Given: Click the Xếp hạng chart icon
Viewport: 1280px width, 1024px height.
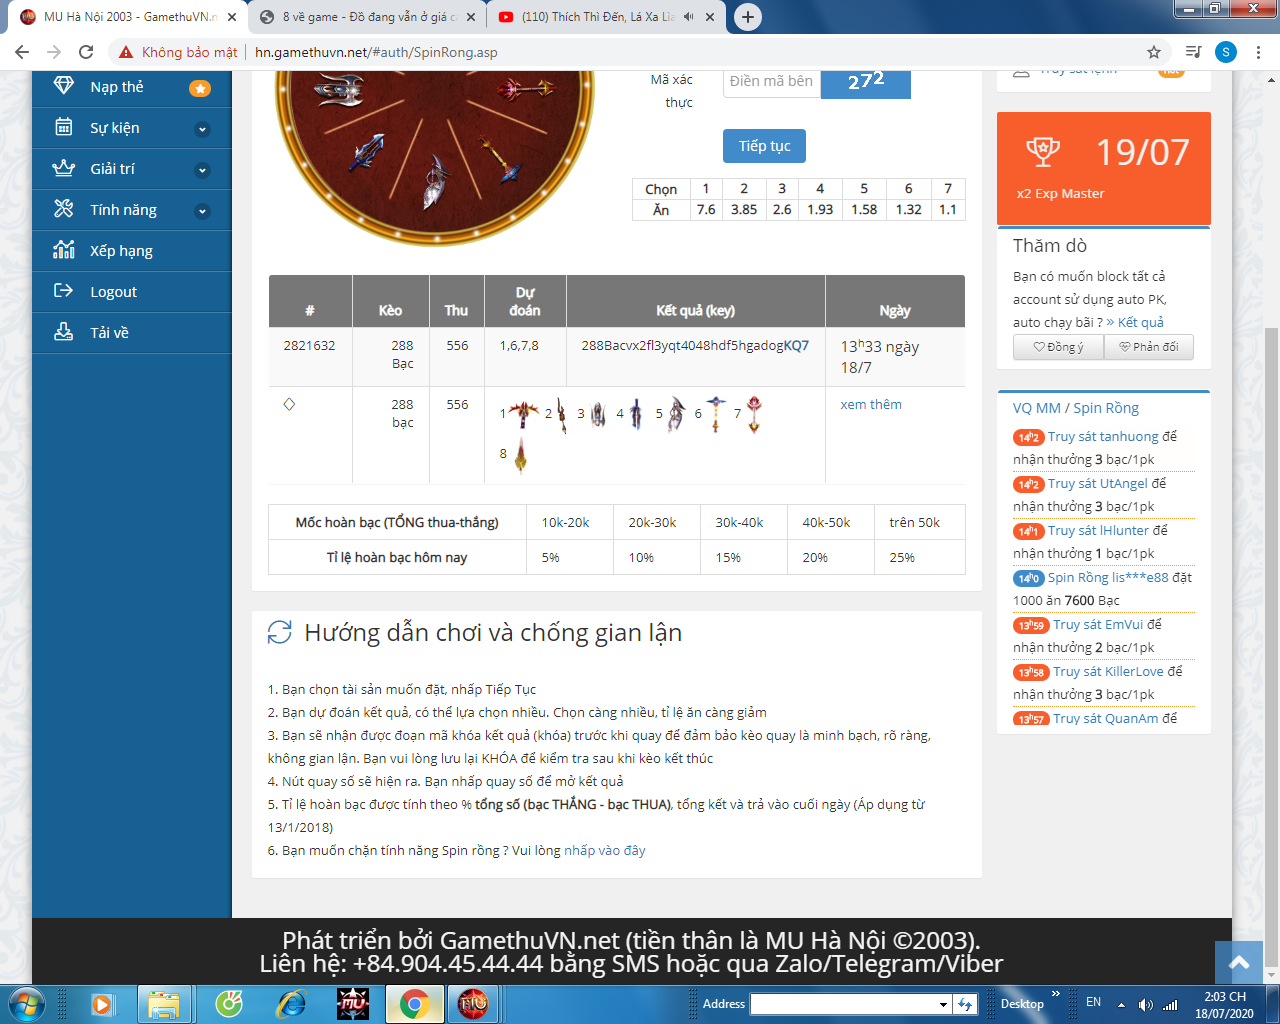Looking at the screenshot, I should click(x=63, y=251).
